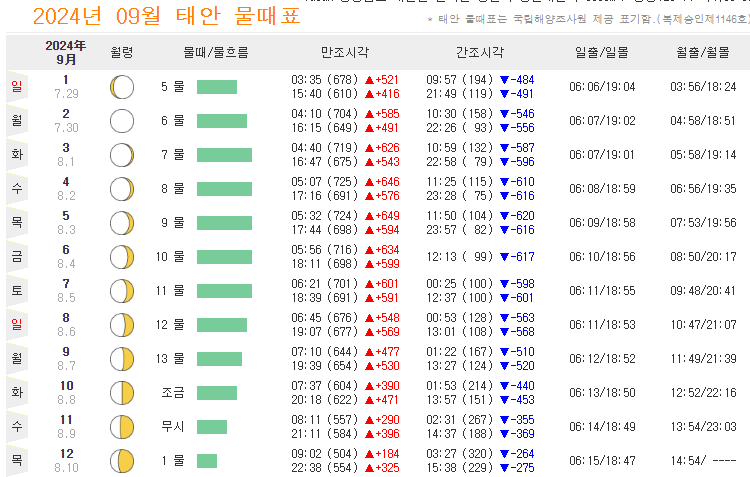
Task: Click the red up triangle beside +521
Action: 369,80
